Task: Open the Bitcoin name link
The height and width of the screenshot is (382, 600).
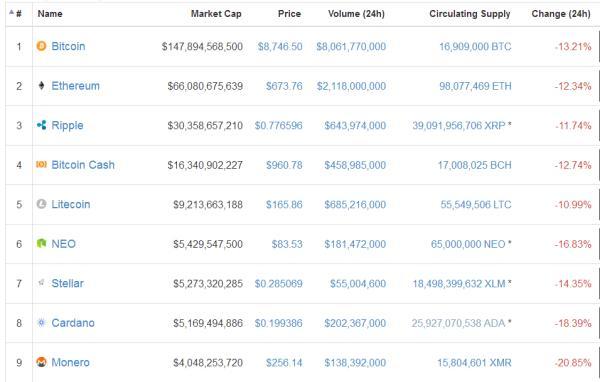Action: pos(68,46)
